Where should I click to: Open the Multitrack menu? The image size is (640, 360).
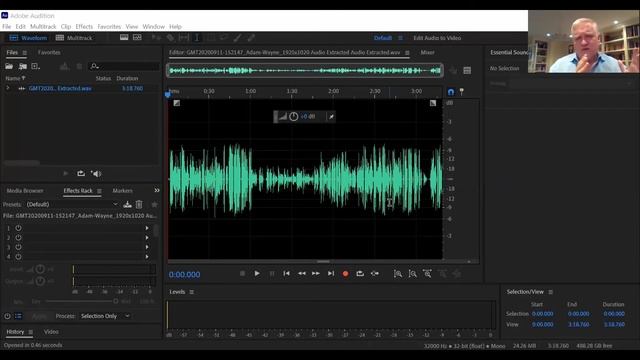[x=43, y=27]
